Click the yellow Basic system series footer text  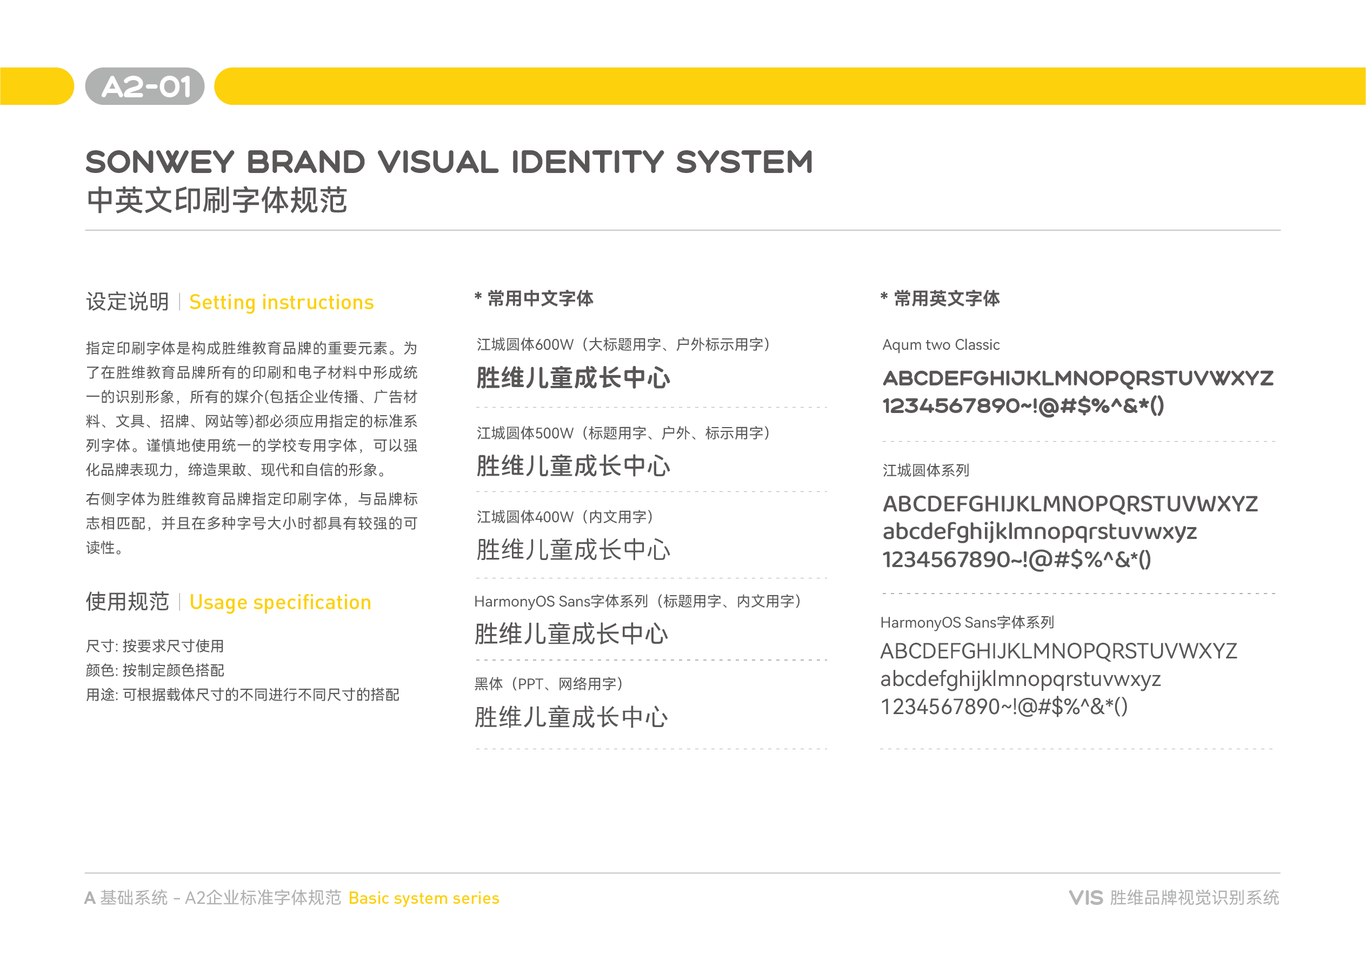coord(424,898)
